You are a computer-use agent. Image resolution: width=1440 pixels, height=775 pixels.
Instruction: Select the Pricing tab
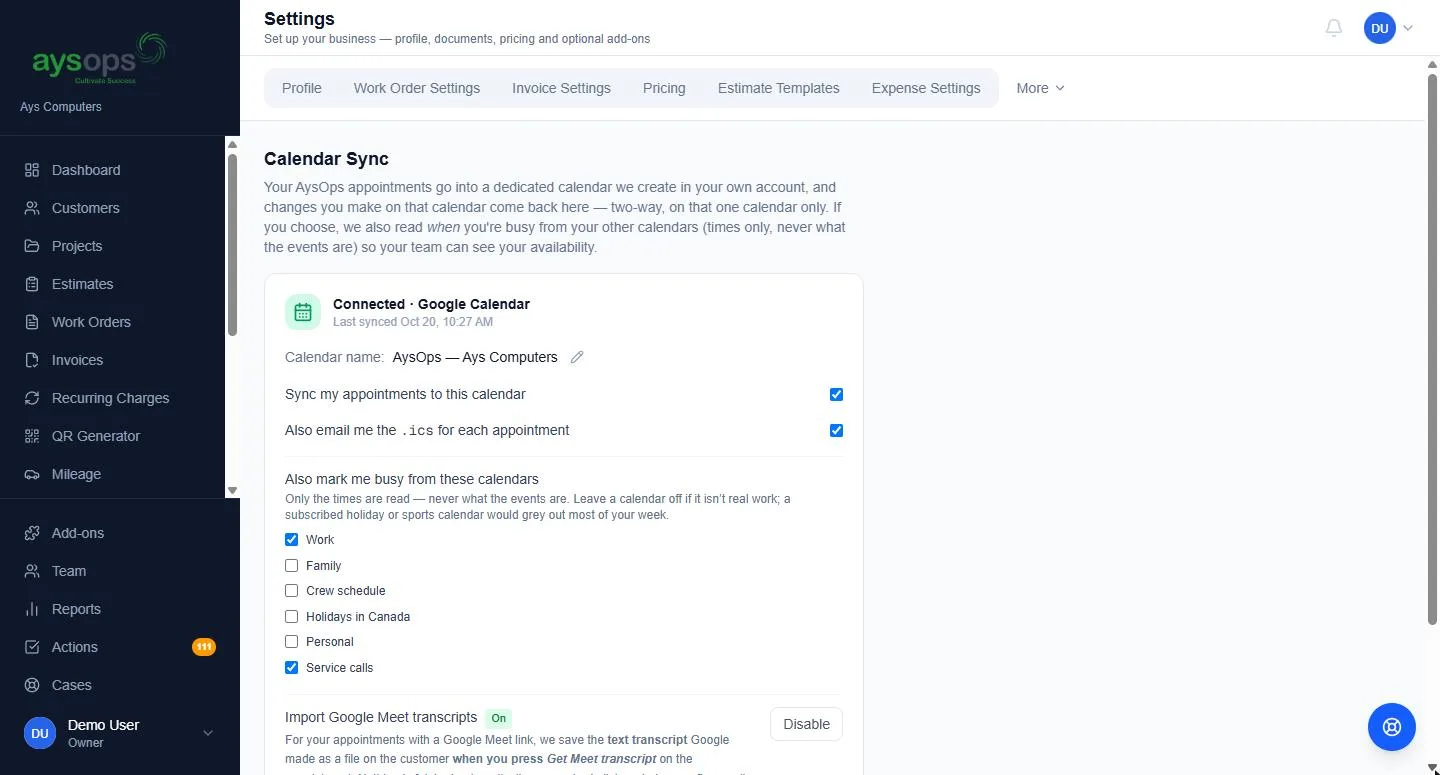coord(664,88)
